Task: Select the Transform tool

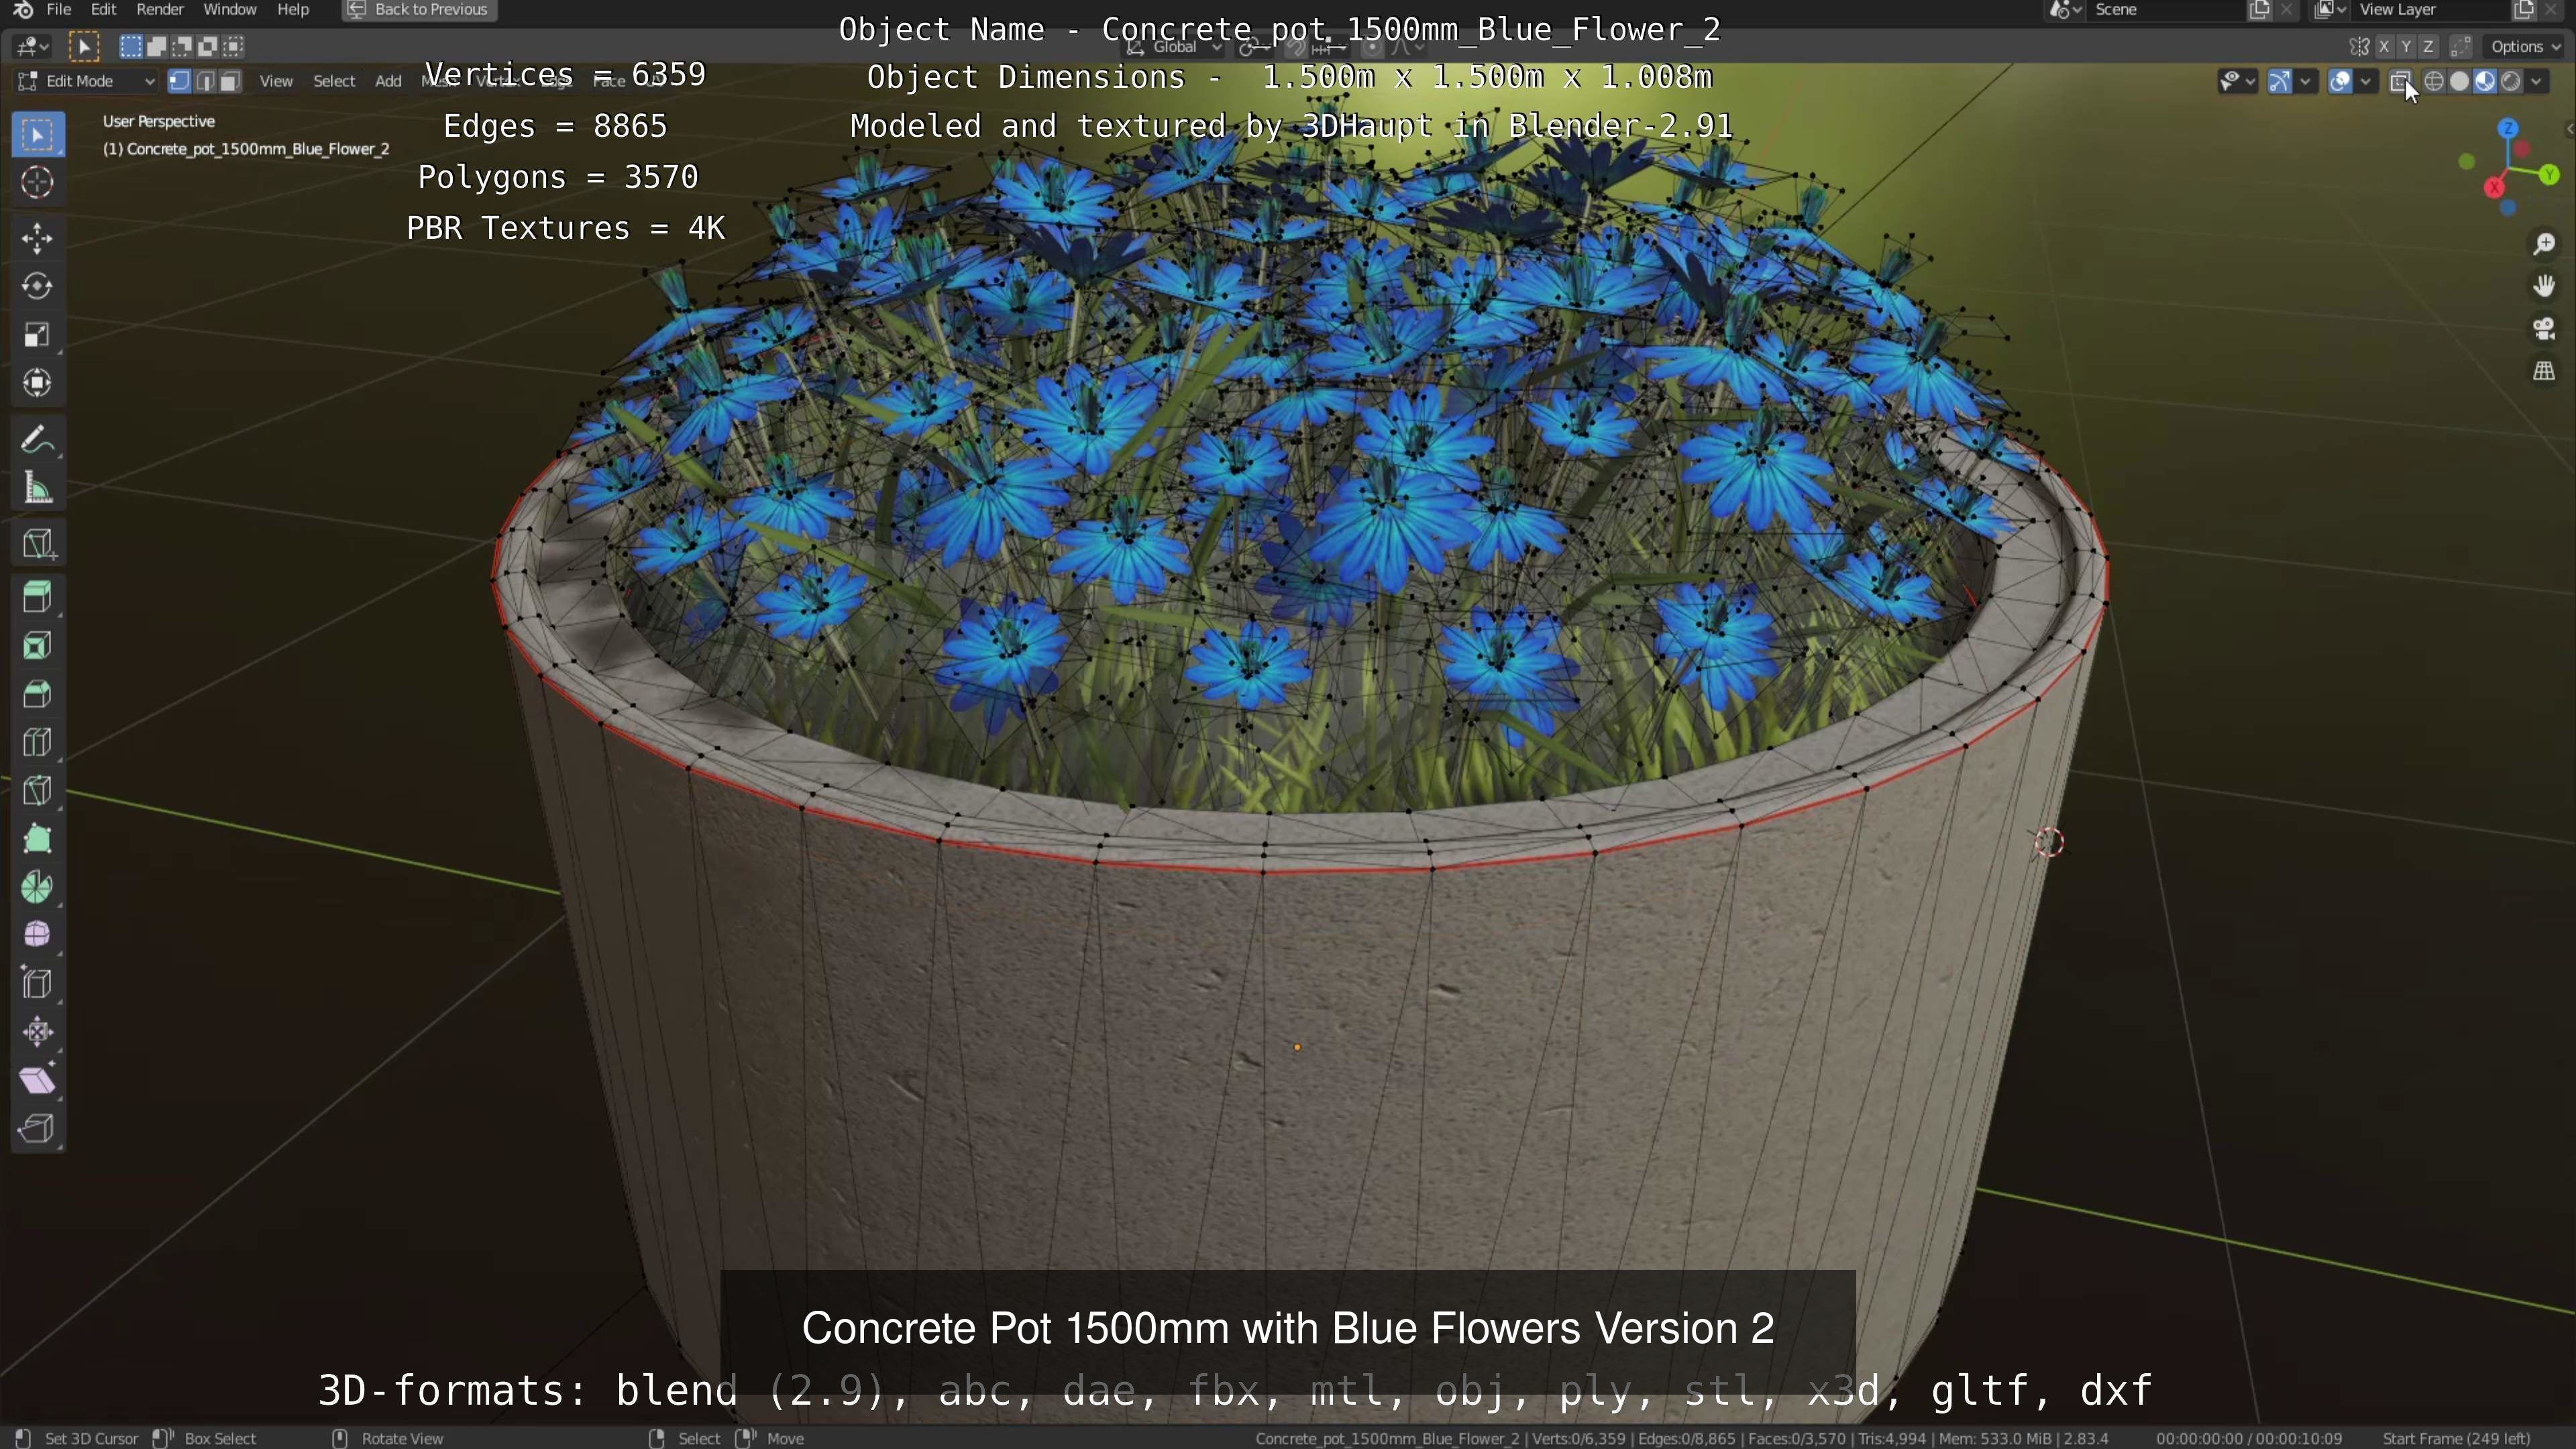Action: [x=38, y=383]
